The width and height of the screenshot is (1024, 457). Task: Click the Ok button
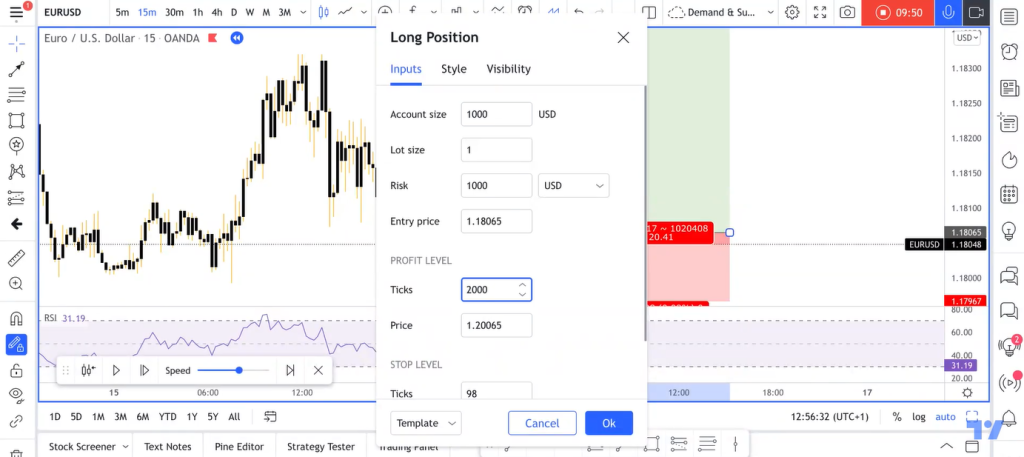(609, 423)
